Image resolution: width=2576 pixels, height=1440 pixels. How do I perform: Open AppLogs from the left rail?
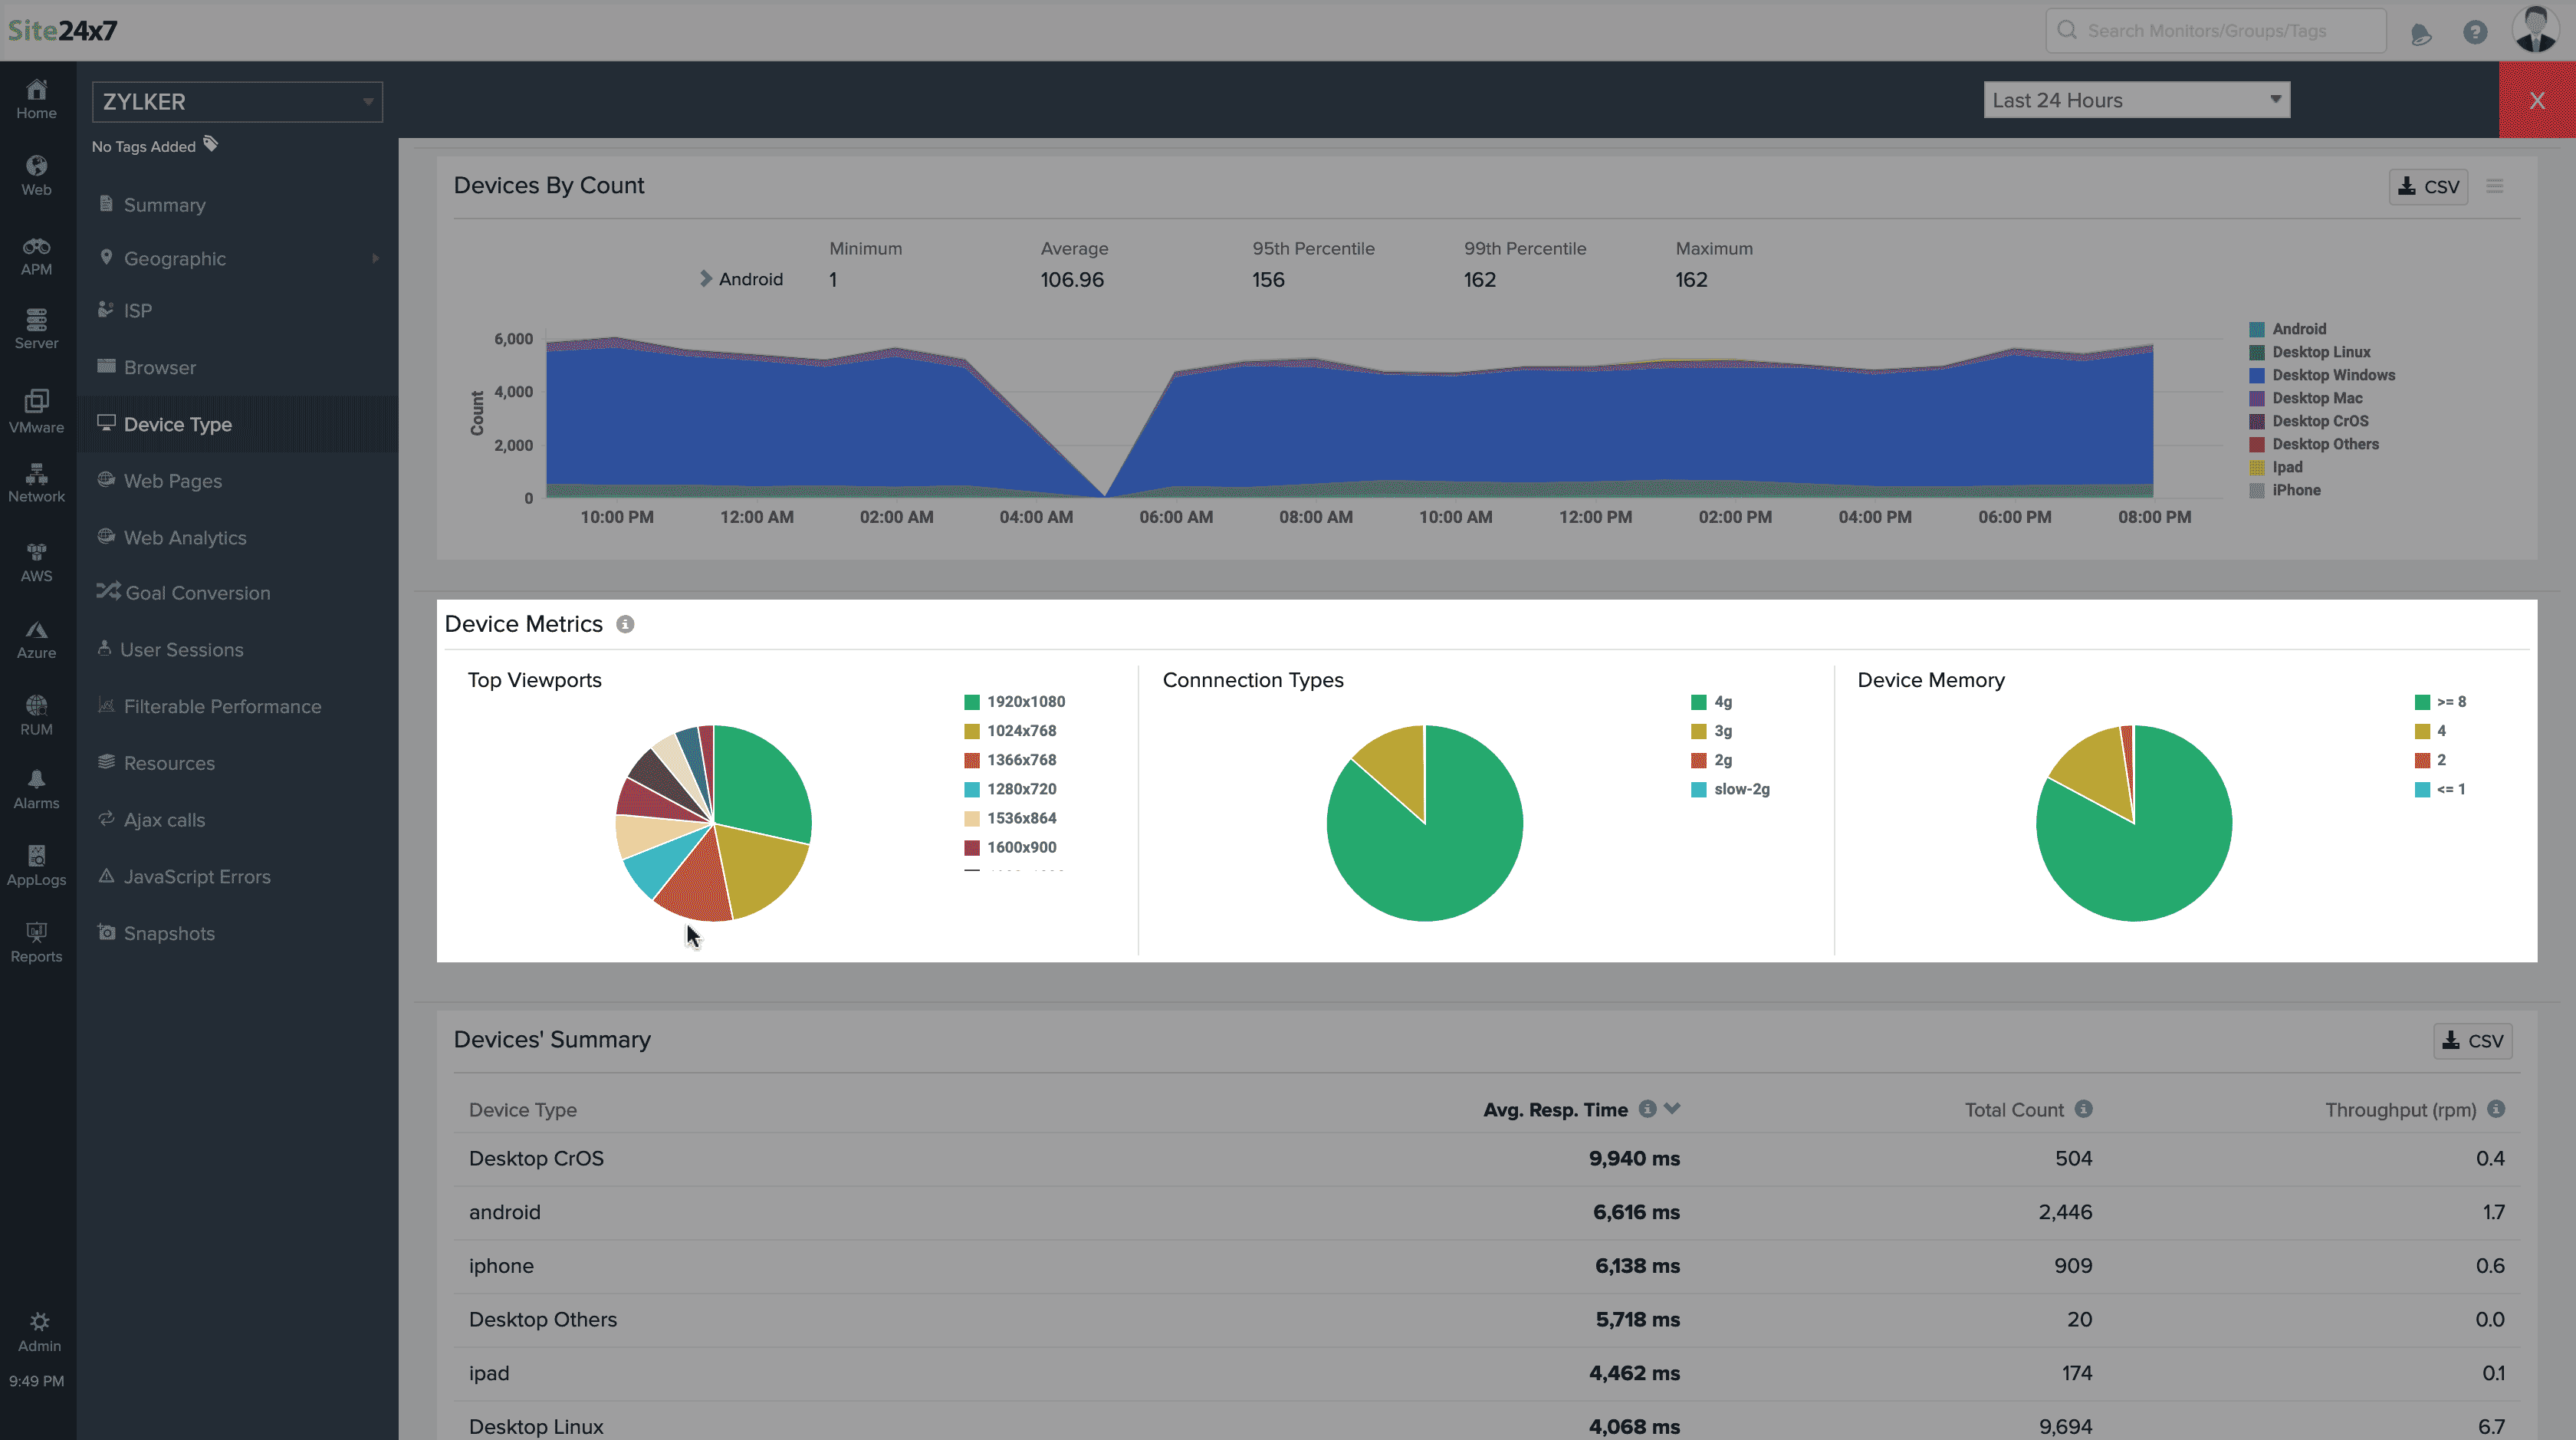point(36,864)
